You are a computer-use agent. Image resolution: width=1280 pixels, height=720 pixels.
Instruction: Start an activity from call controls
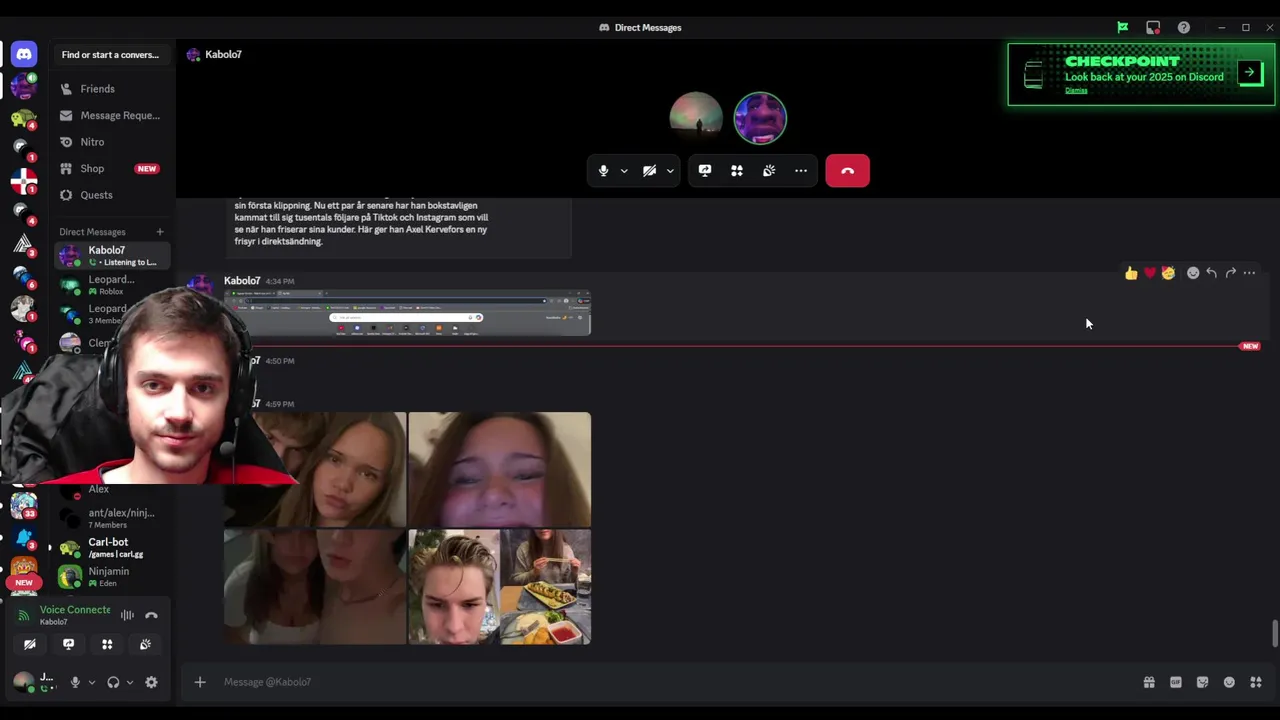737,171
